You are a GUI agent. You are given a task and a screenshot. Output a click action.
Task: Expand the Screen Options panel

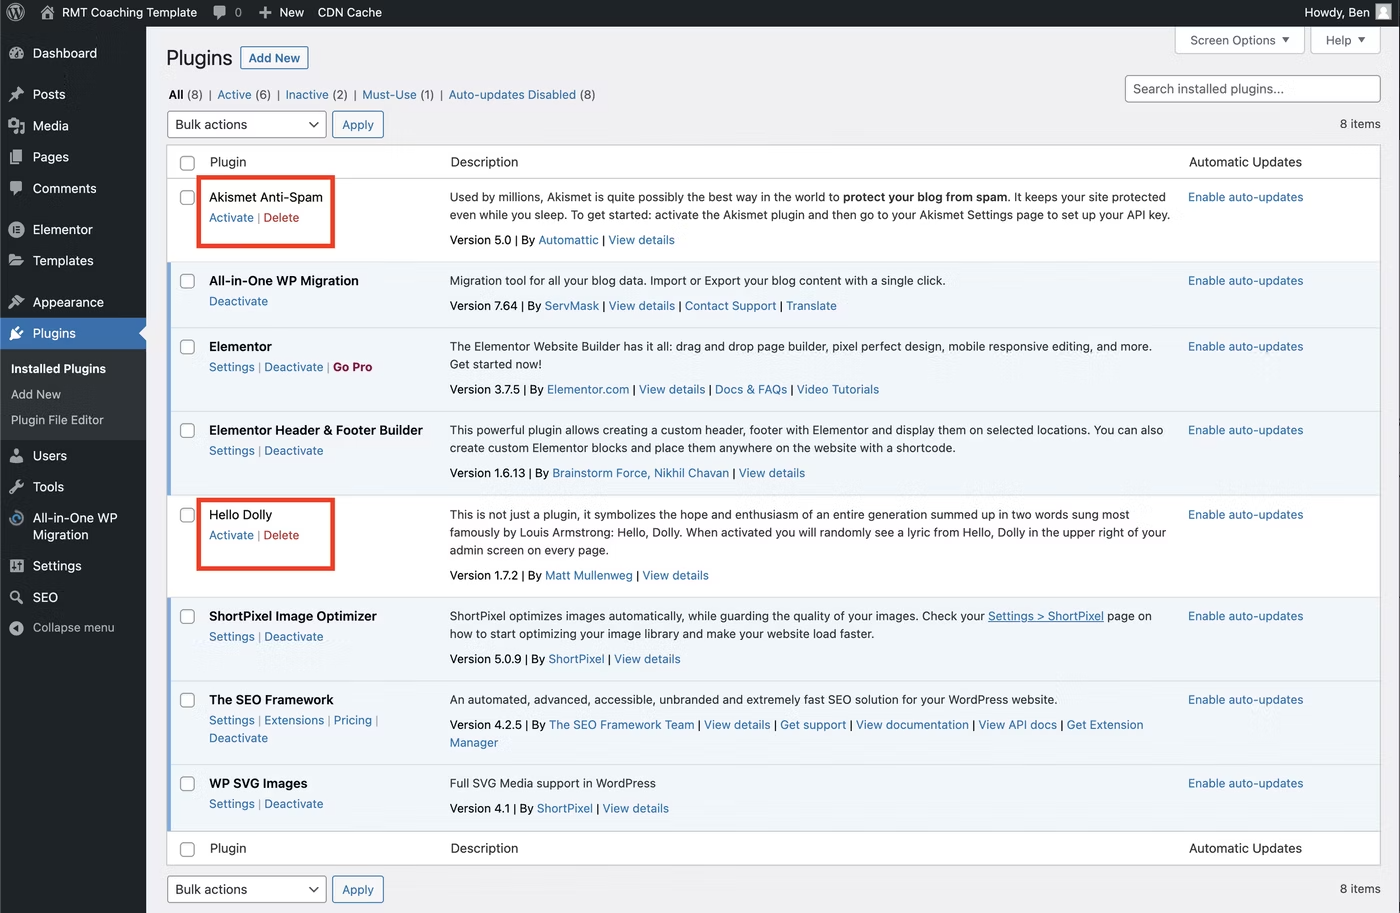1239,41
